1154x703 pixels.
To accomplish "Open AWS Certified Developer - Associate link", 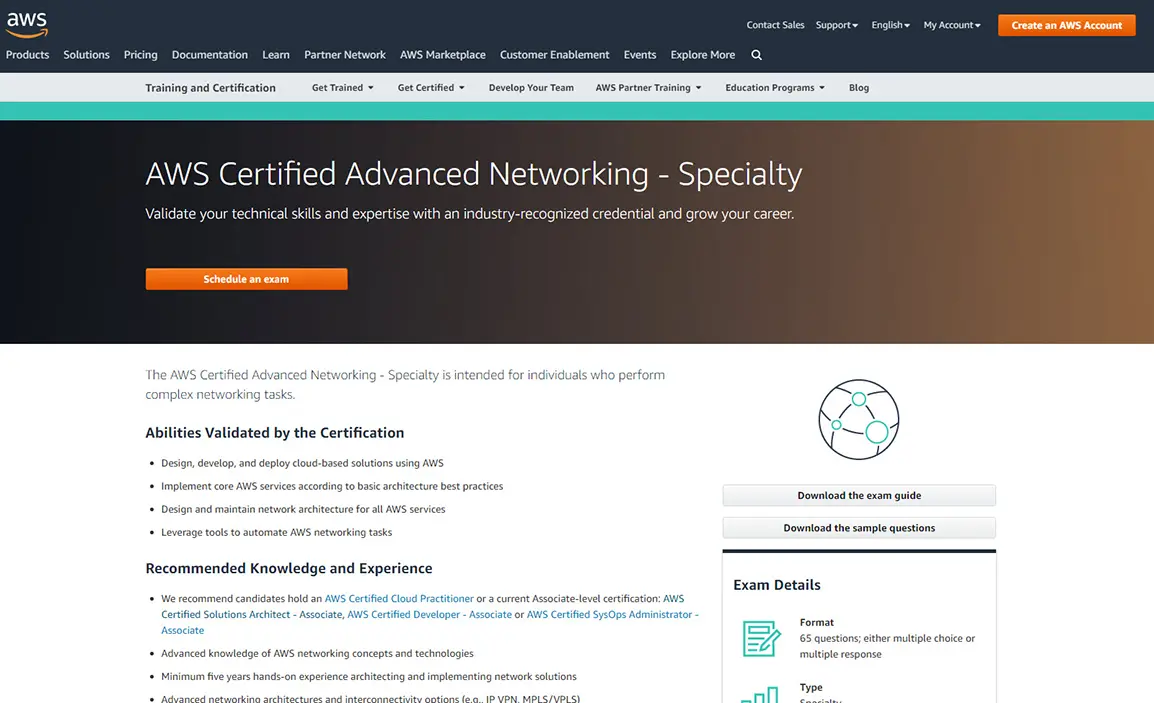I will (429, 615).
